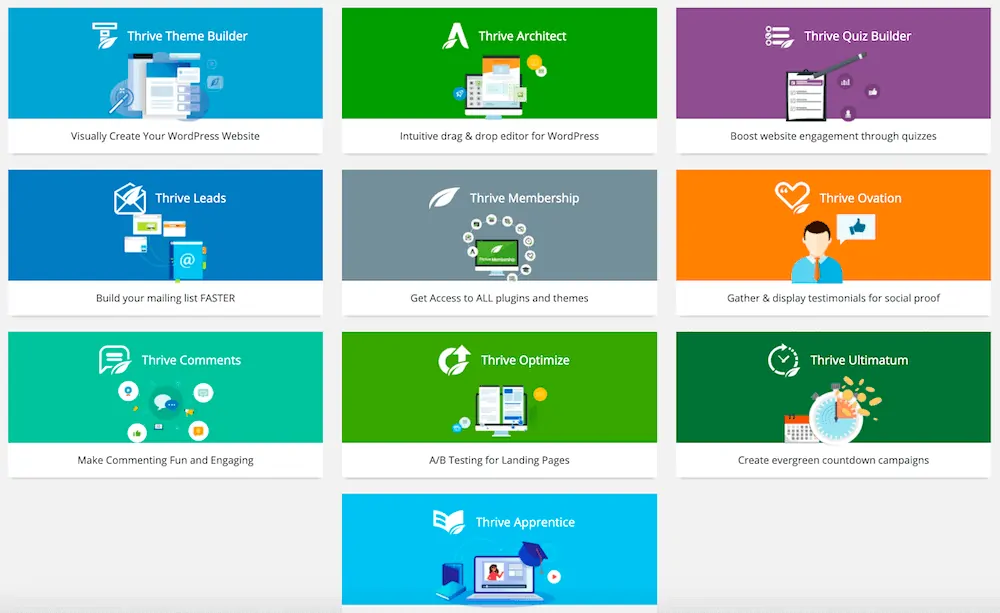Open 'Get Access to ALL plugins and themes'

click(499, 298)
